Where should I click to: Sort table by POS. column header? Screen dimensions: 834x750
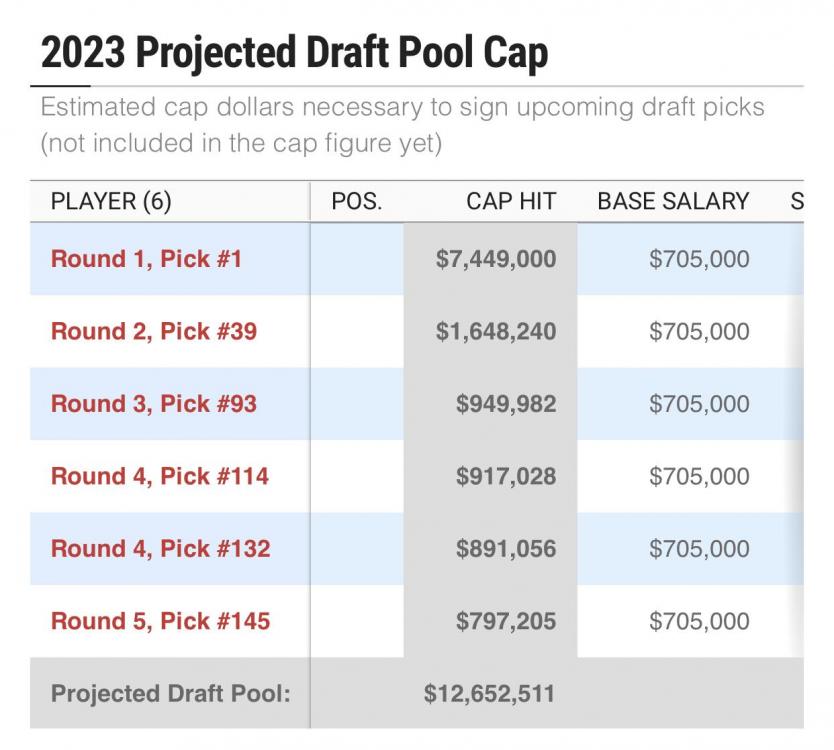pos(357,201)
